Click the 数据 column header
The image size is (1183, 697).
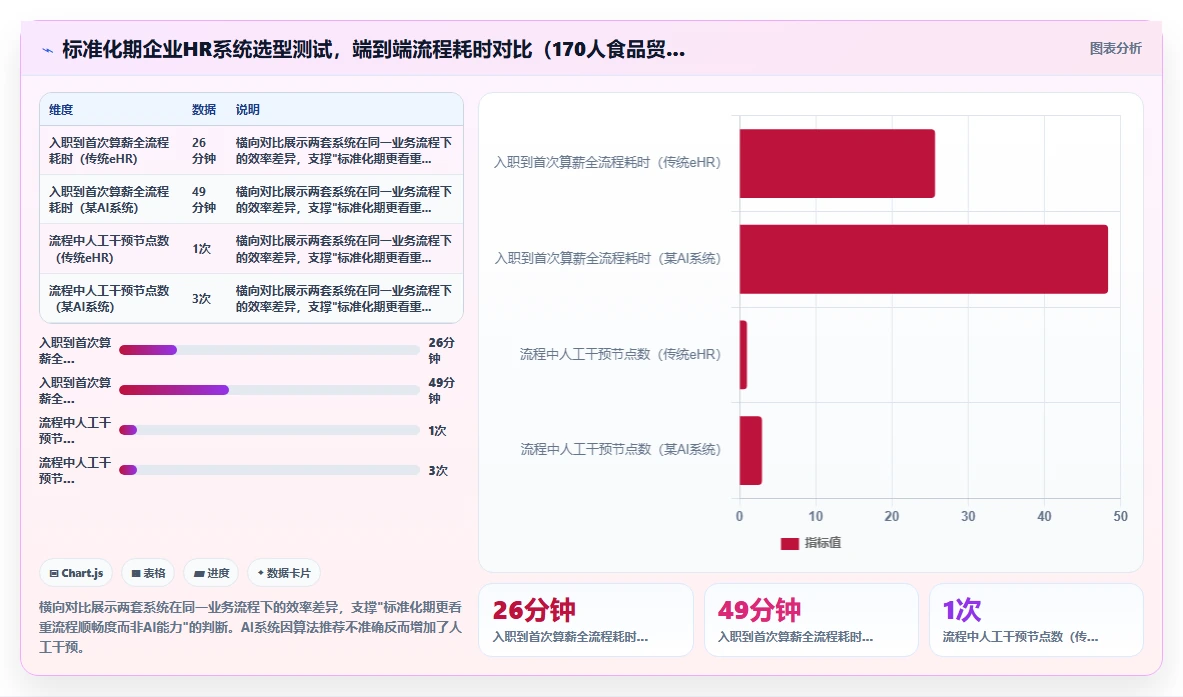(204, 109)
